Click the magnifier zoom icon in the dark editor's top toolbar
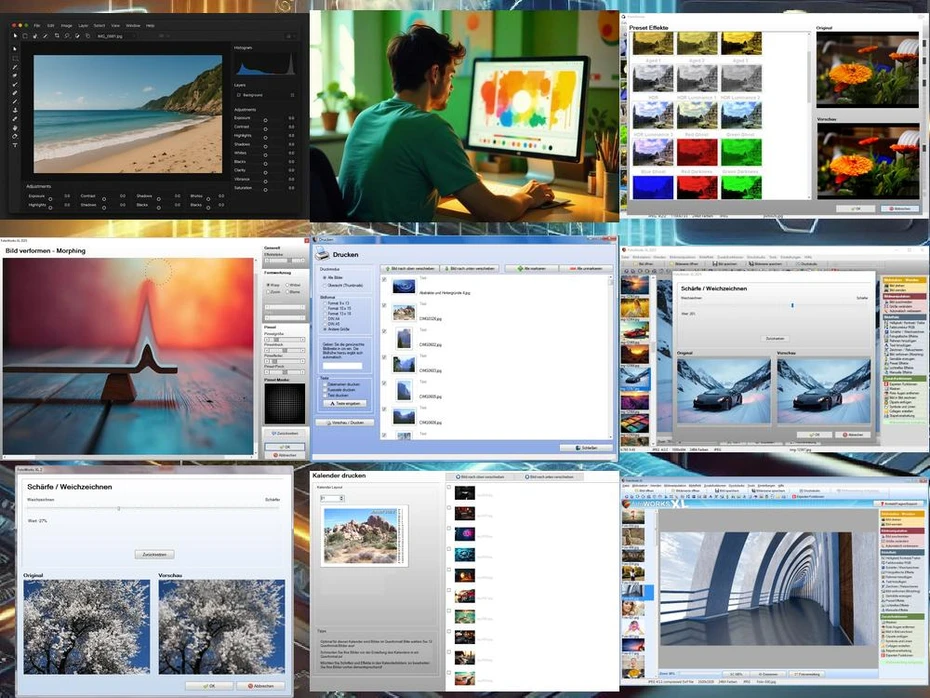The height and width of the screenshot is (698, 930). pos(66,35)
